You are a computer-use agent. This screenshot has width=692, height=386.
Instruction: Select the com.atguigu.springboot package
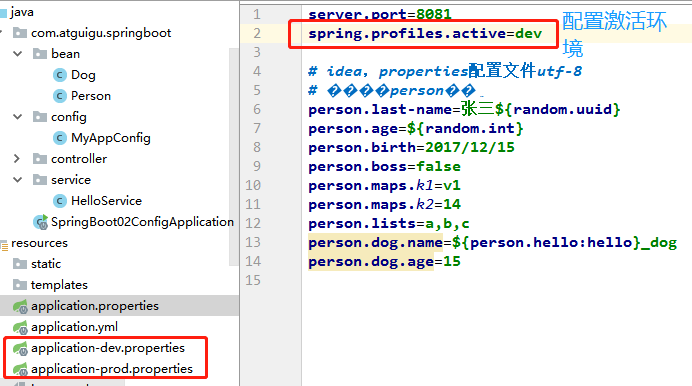(101, 33)
